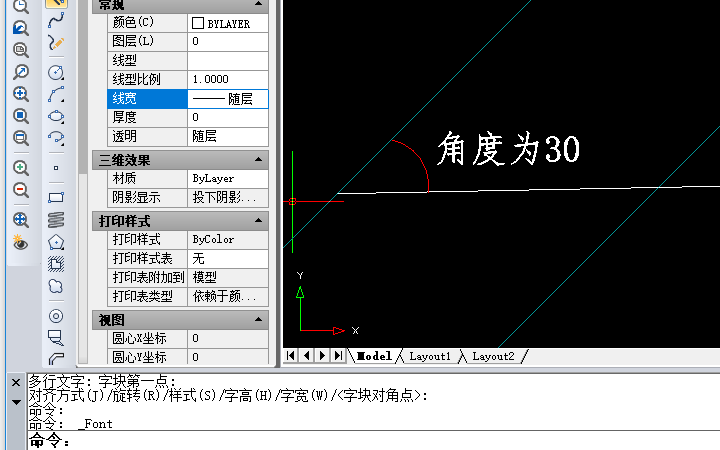Select the text 角度为30 in drawing
This screenshot has height=450, width=720.
(508, 148)
